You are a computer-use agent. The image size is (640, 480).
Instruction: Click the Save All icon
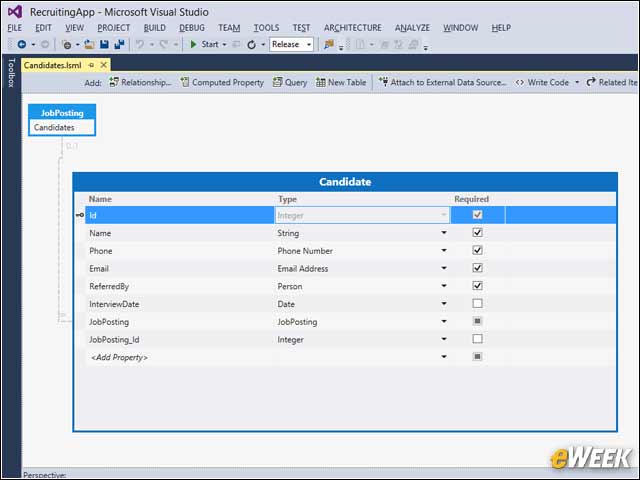(x=119, y=44)
